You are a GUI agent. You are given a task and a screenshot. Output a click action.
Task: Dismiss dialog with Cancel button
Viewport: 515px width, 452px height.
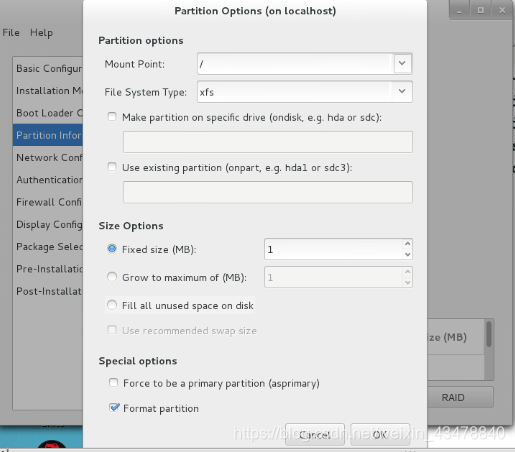click(315, 434)
